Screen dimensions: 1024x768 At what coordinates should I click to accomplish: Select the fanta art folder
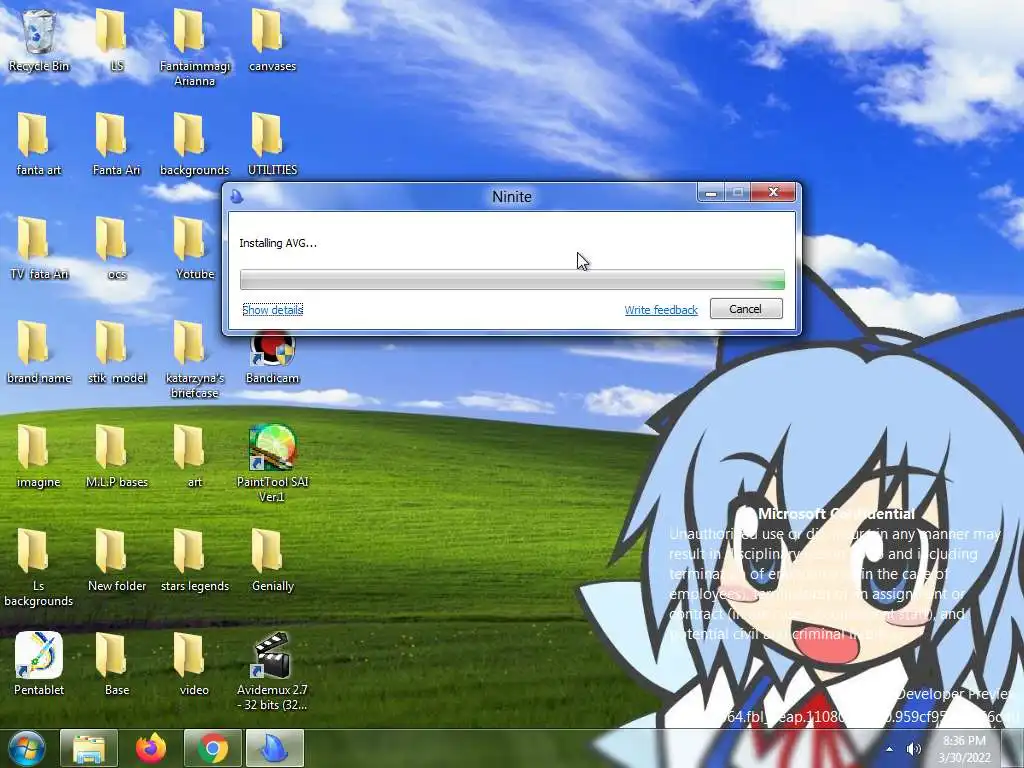(x=39, y=144)
